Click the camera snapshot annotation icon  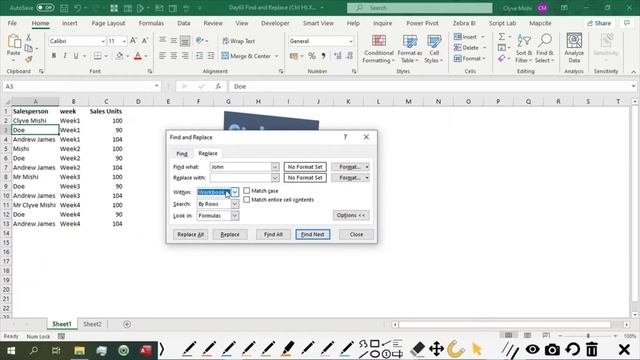[552, 350]
